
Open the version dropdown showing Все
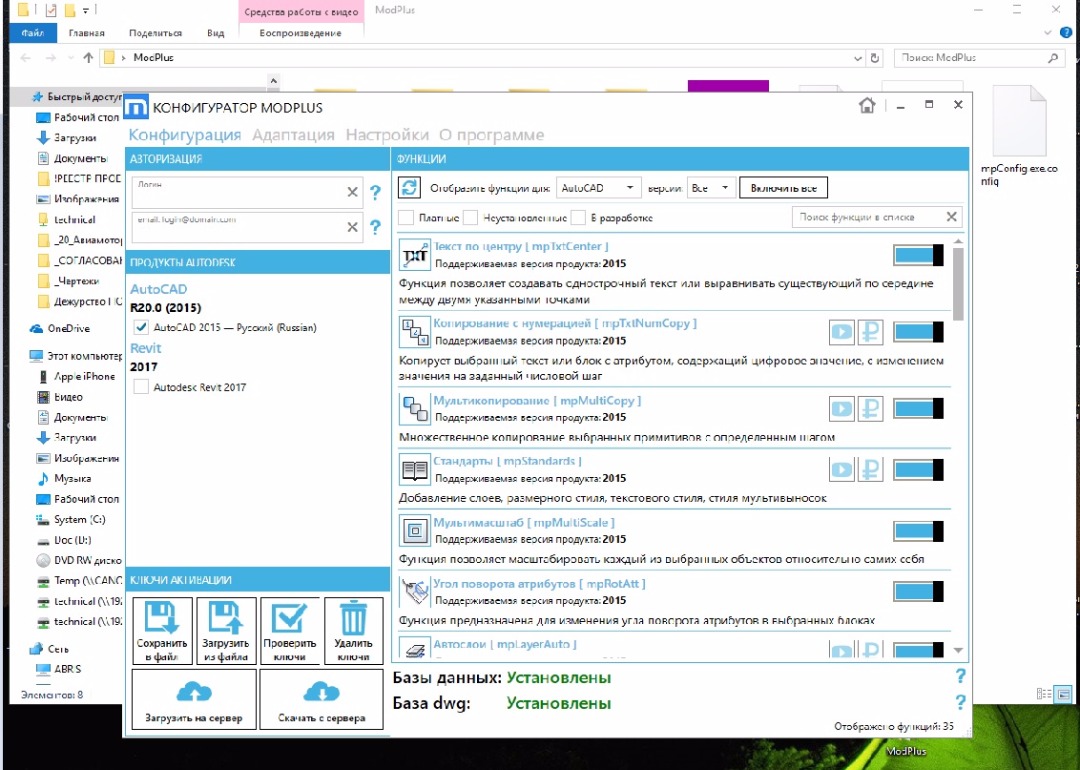coord(711,187)
